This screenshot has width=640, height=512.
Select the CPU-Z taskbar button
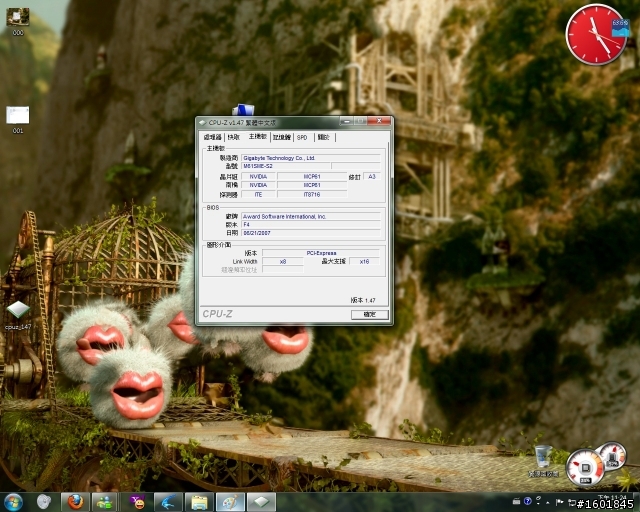[x=261, y=502]
